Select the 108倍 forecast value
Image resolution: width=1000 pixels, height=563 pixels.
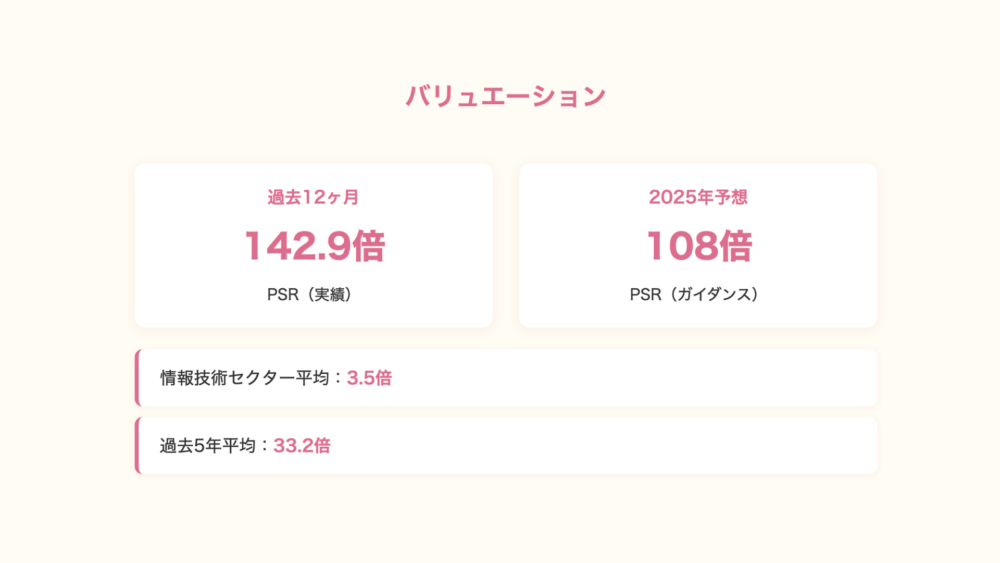tap(697, 246)
